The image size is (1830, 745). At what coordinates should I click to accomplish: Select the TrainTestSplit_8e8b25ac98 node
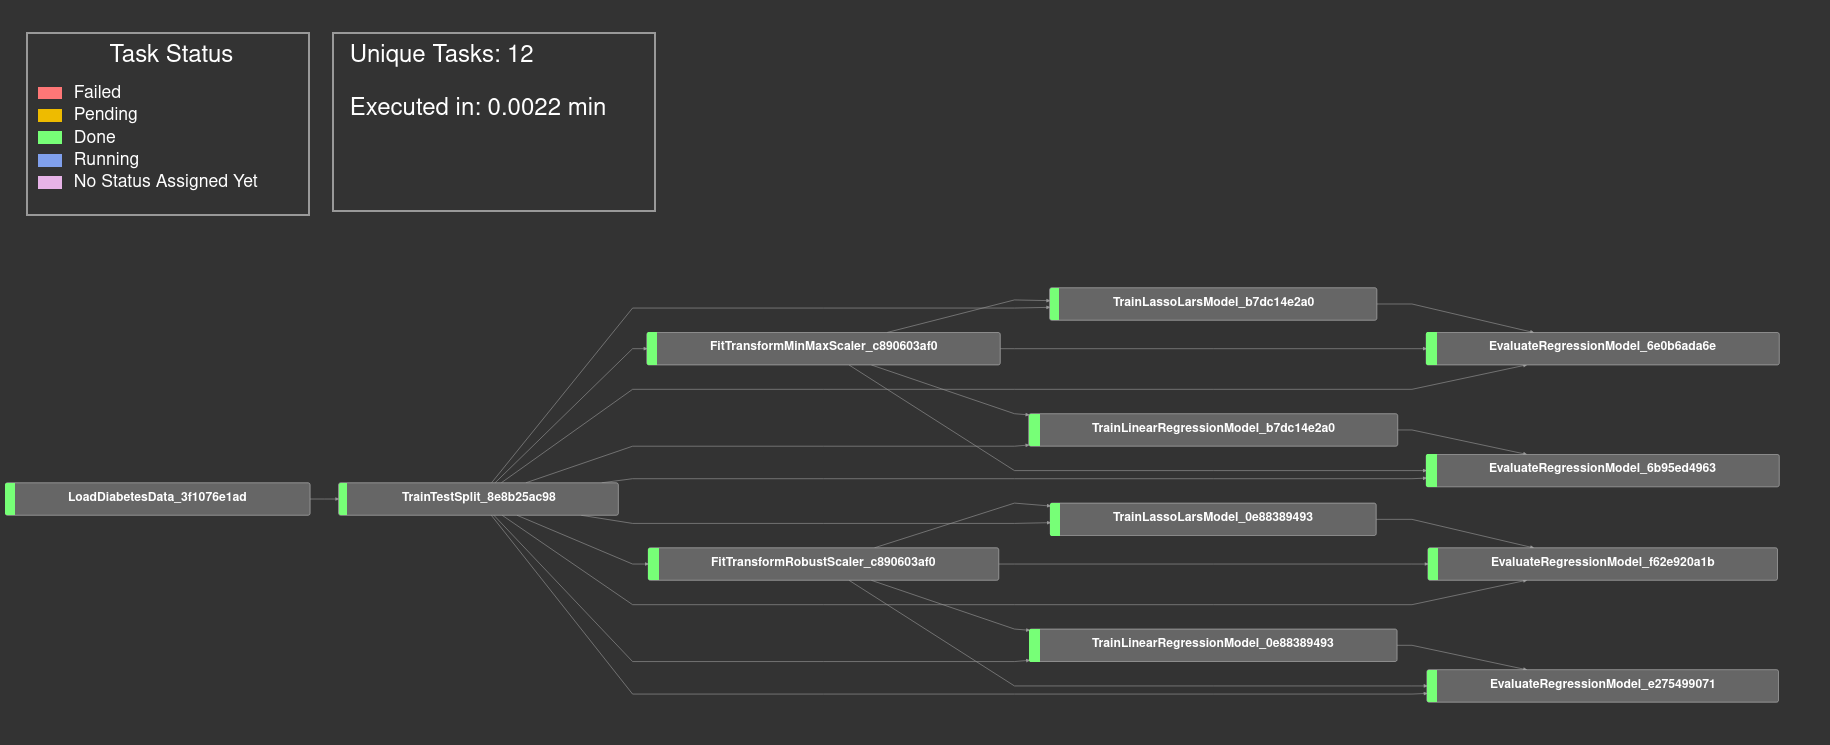(x=479, y=498)
